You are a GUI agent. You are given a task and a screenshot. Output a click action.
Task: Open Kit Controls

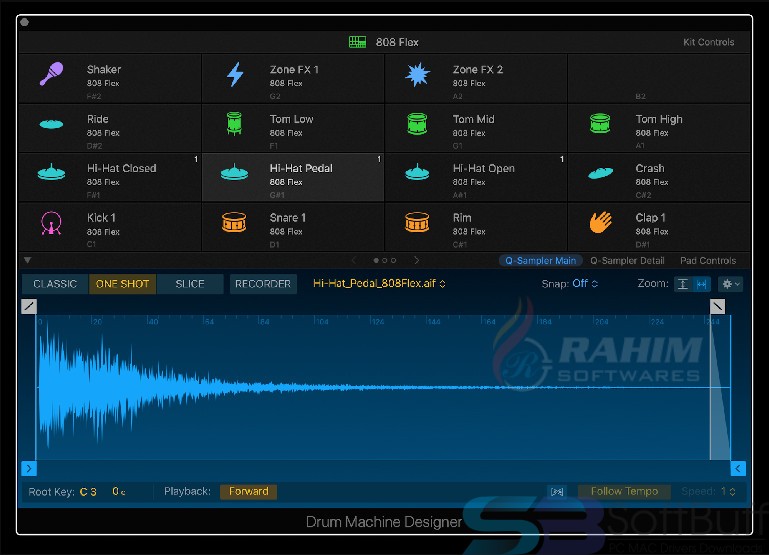pyautogui.click(x=709, y=42)
